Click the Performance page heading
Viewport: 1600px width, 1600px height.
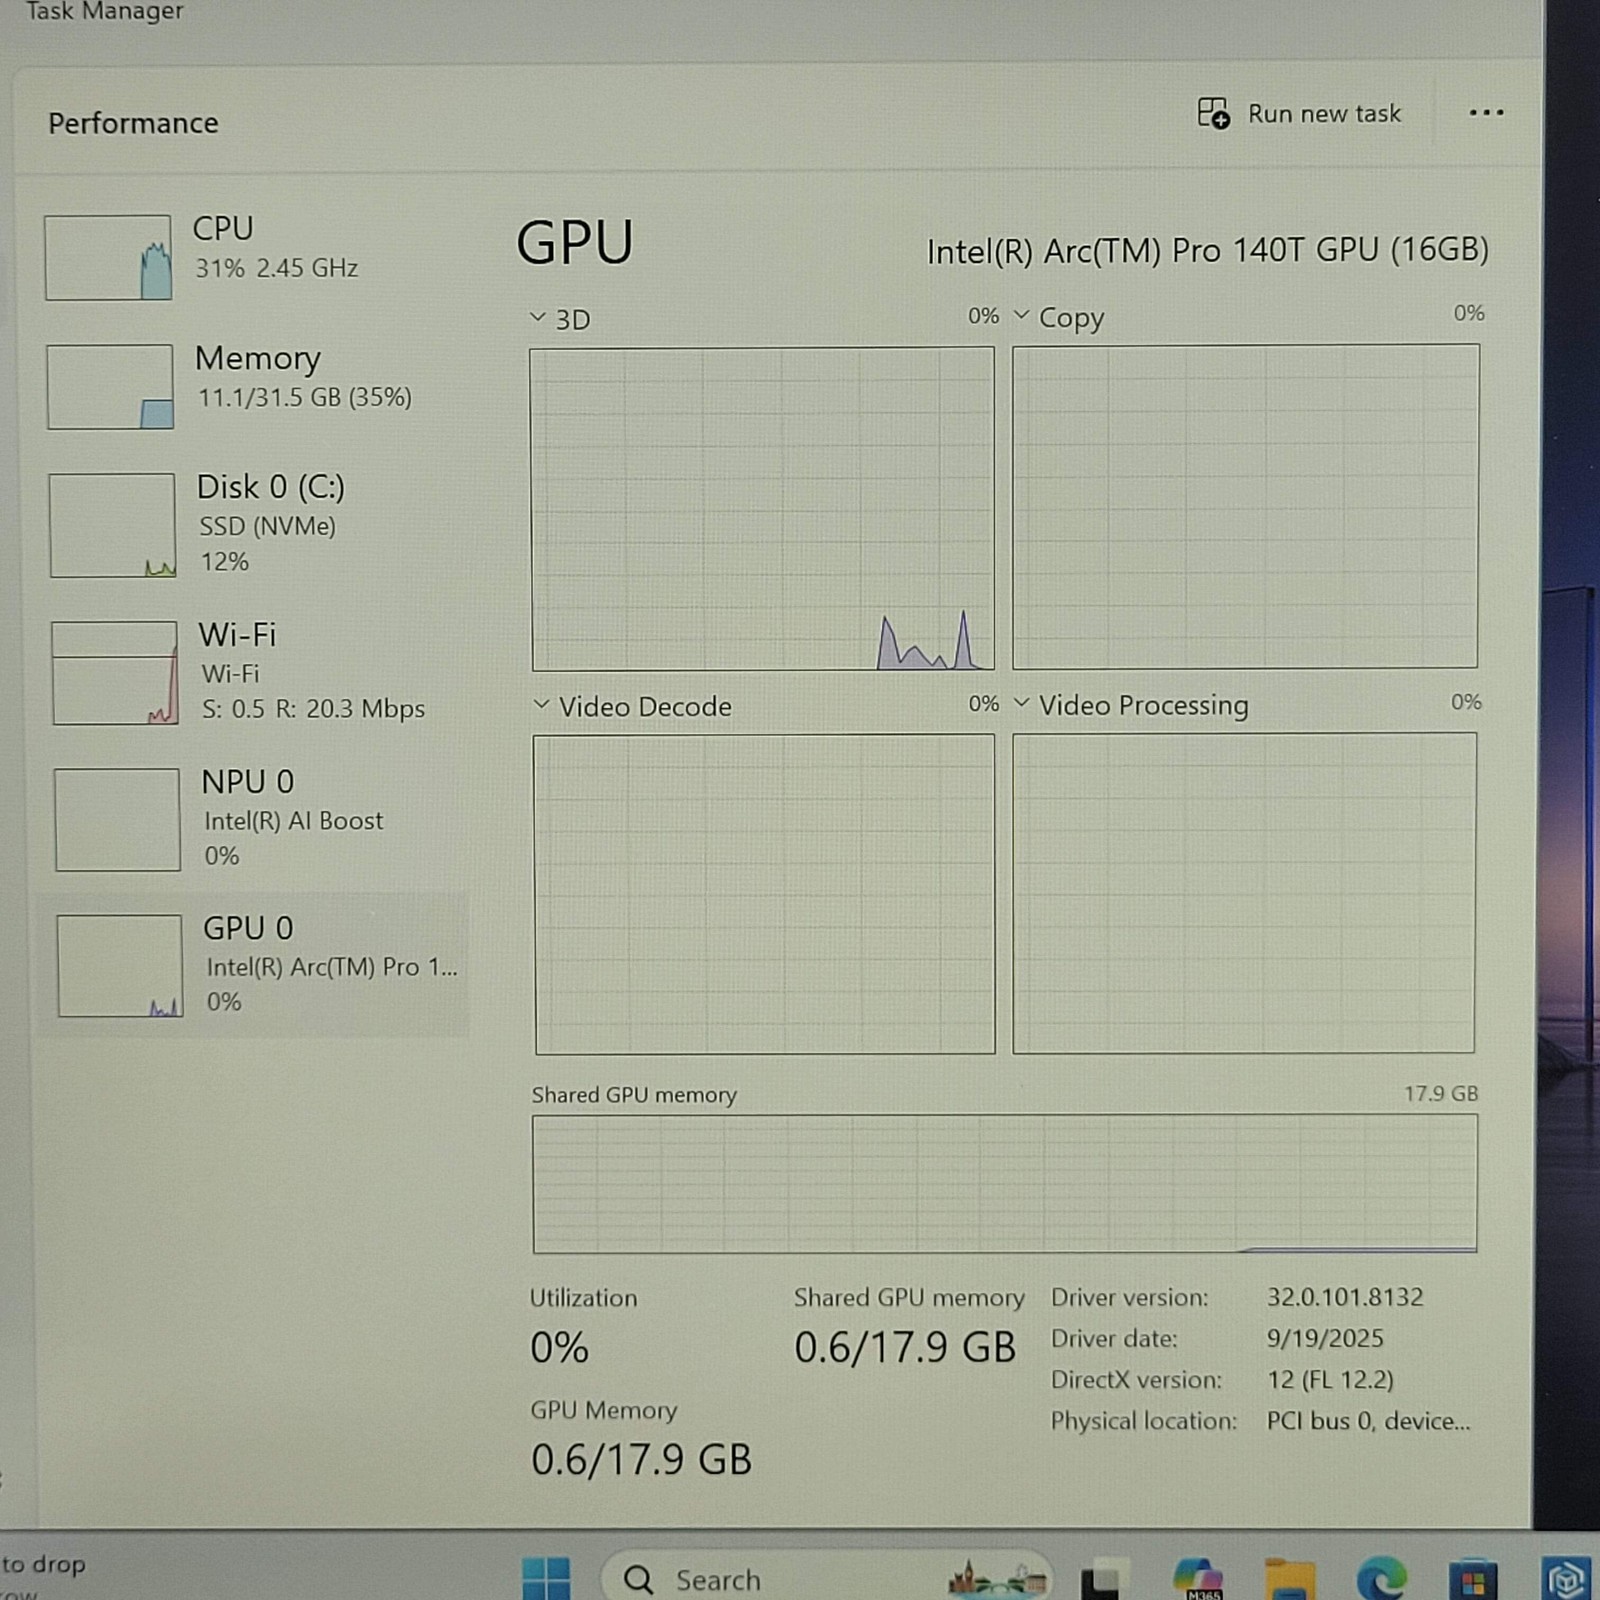pos(133,123)
